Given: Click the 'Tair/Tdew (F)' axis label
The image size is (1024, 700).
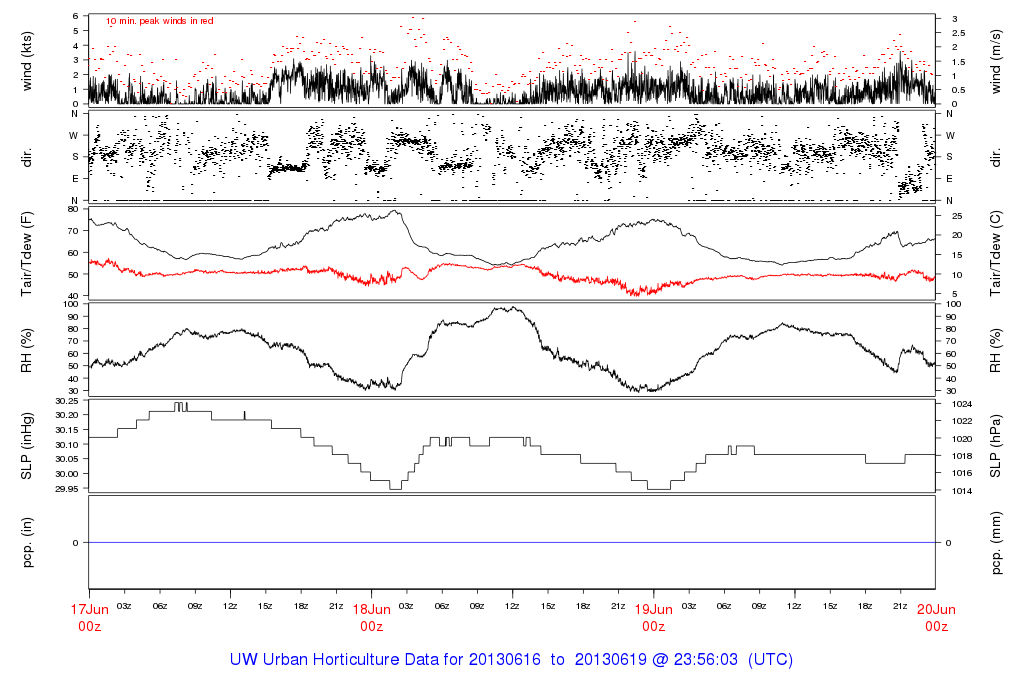Looking at the screenshot, I should pyautogui.click(x=27, y=255).
